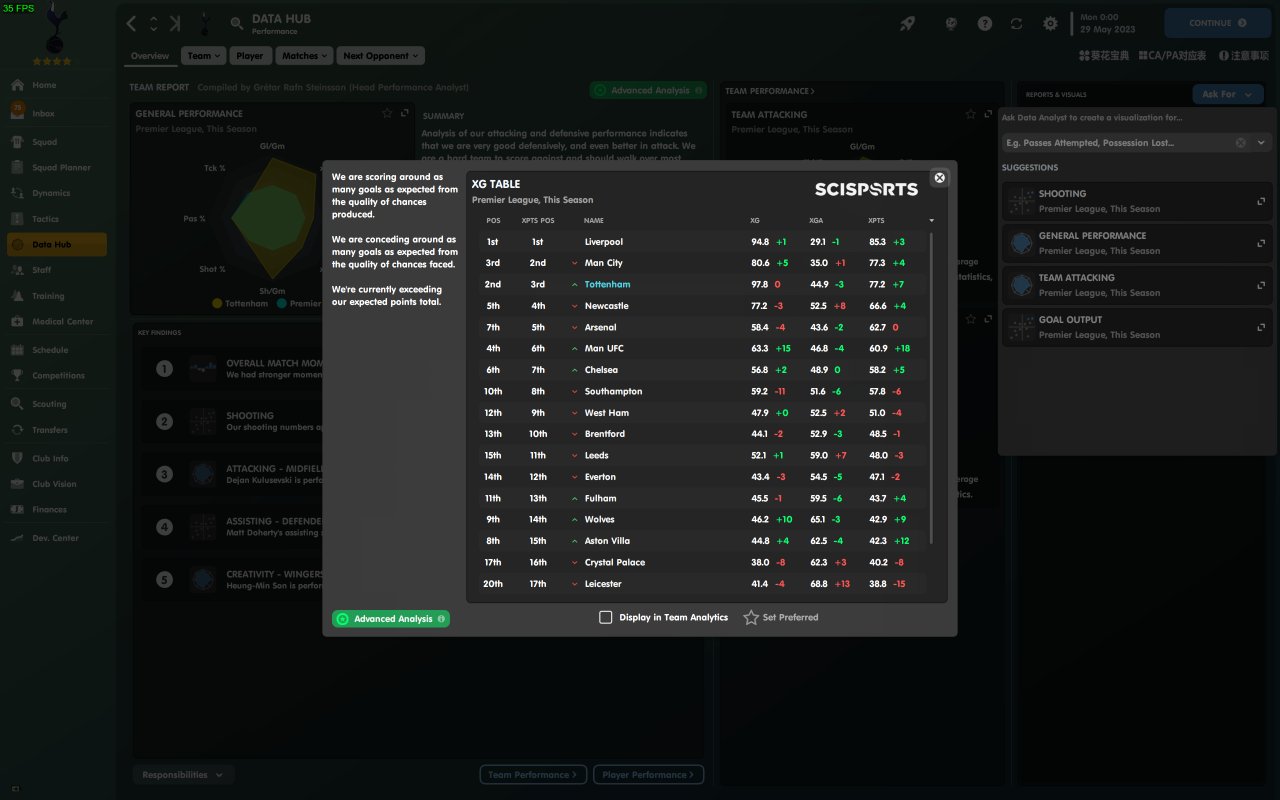Expand the General Performance panel to full view
1280x800 pixels.
405,114
